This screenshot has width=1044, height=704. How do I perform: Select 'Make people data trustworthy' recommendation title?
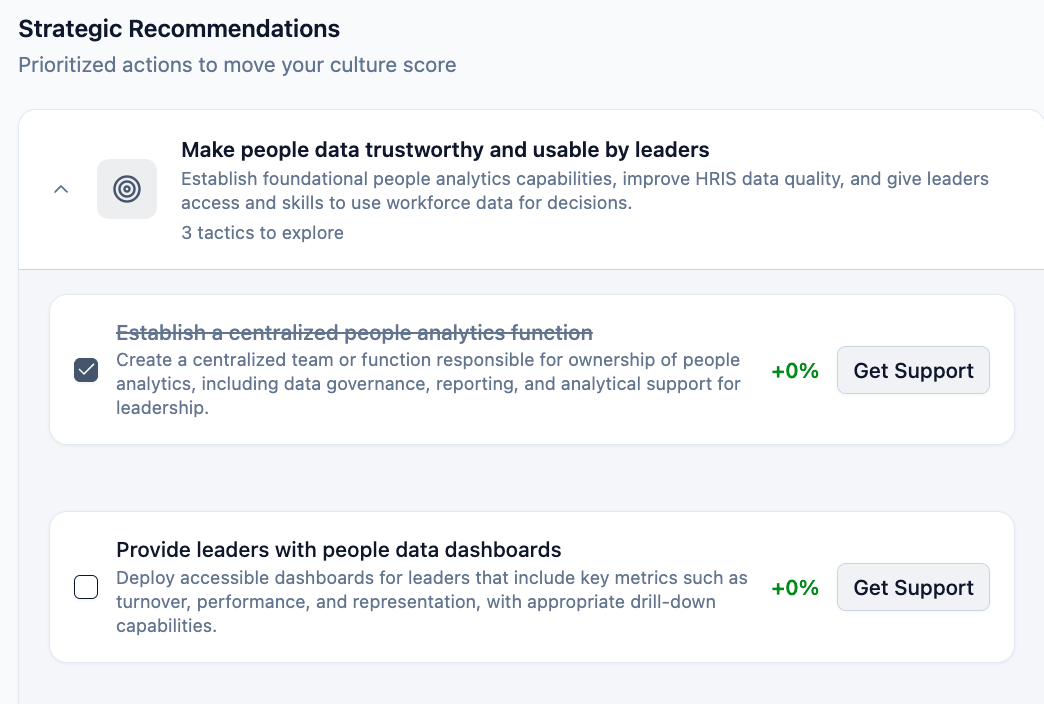445,150
